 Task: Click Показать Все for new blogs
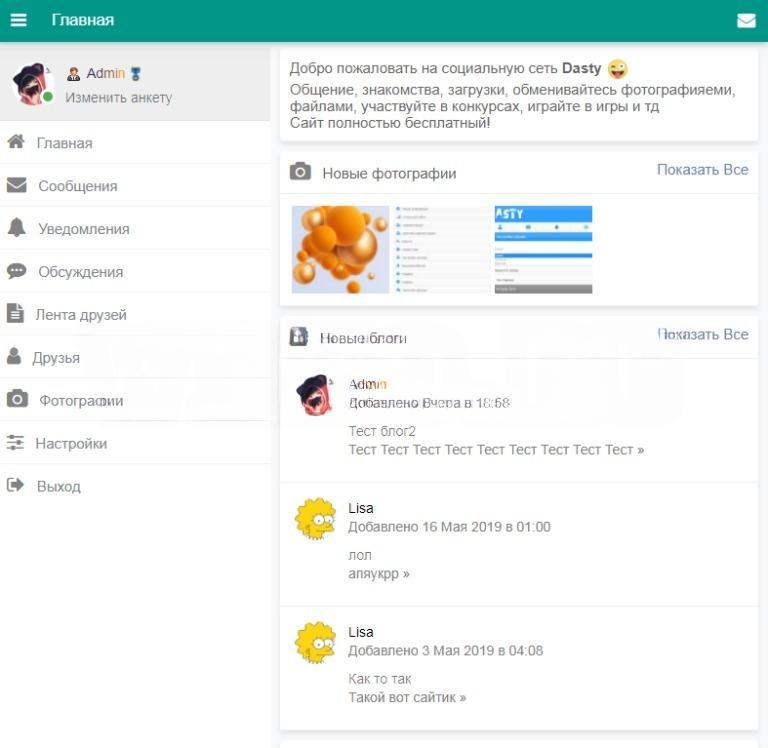tap(702, 334)
